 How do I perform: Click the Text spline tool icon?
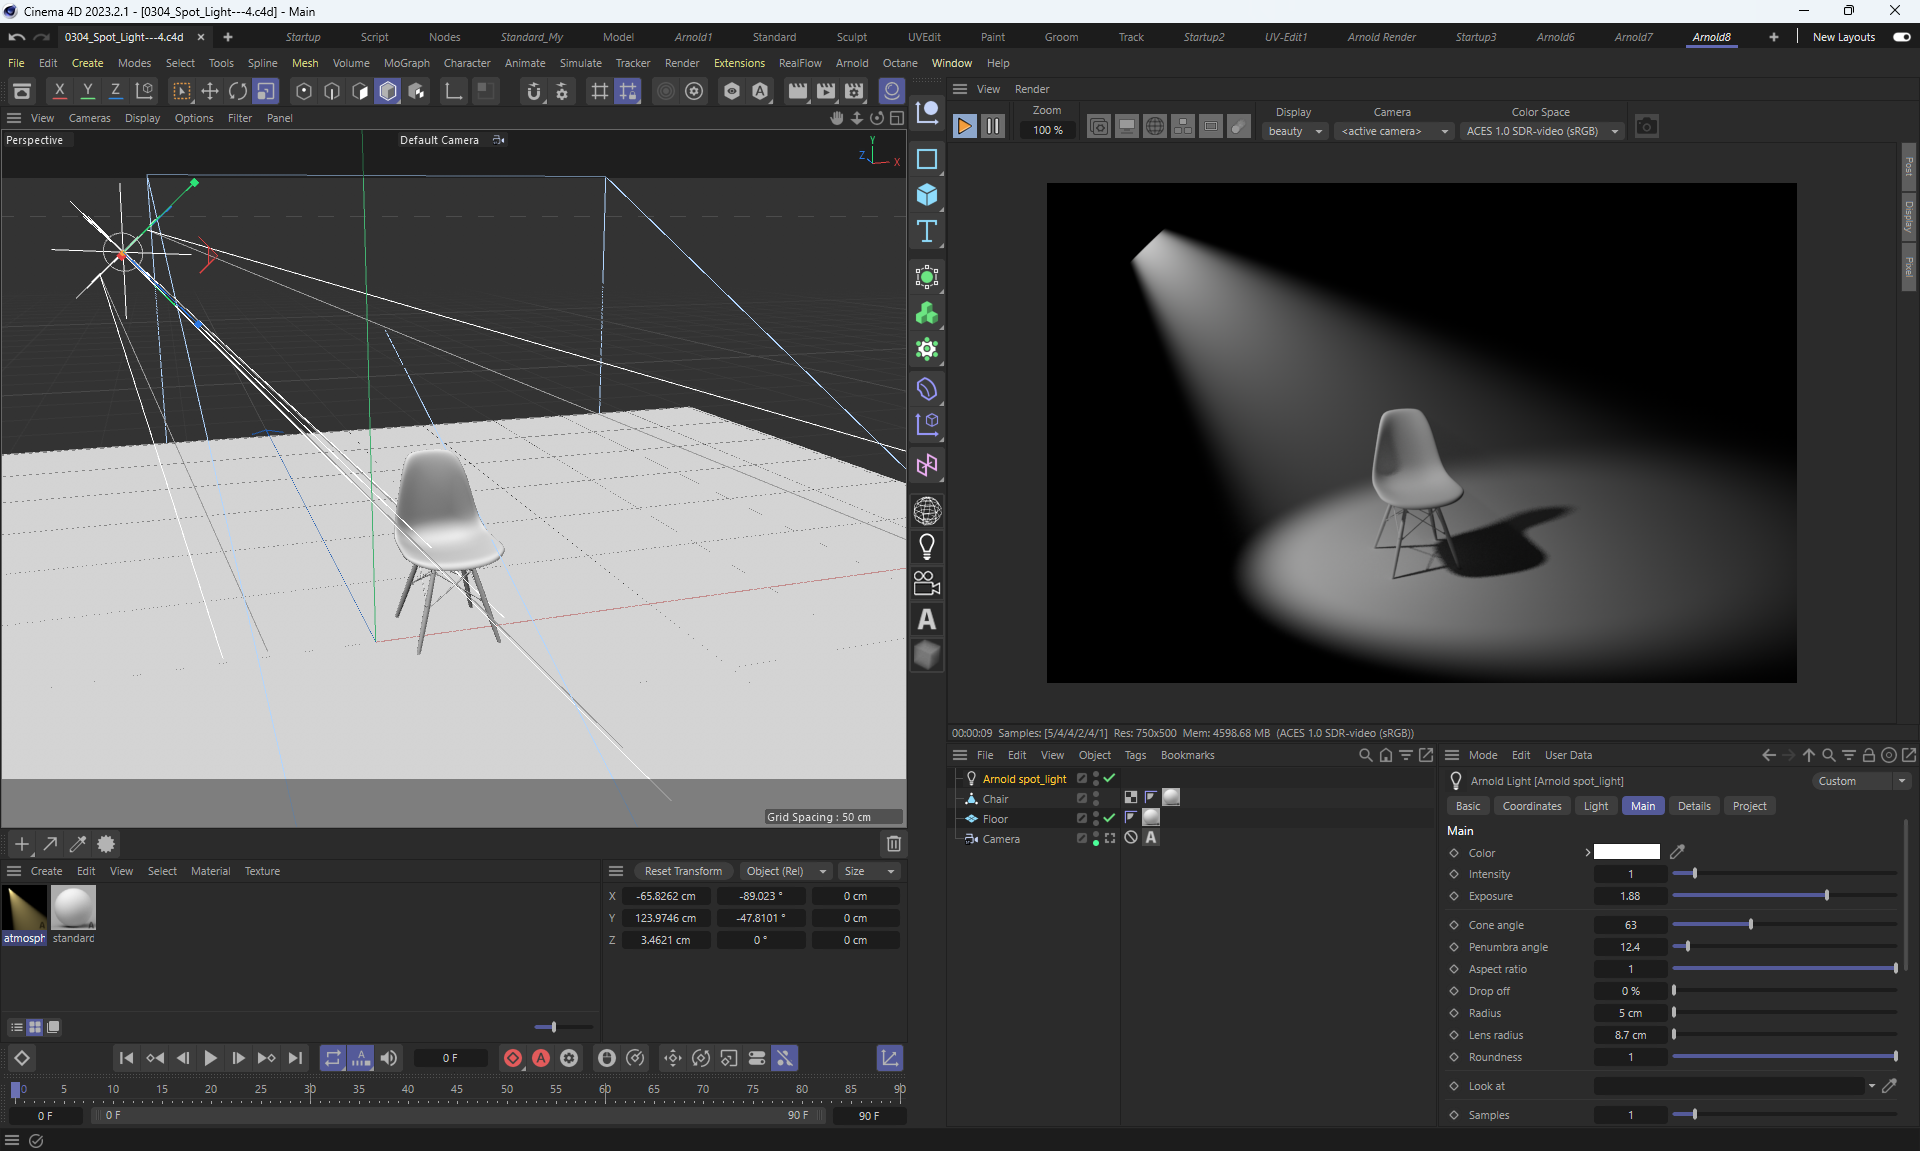coord(927,231)
